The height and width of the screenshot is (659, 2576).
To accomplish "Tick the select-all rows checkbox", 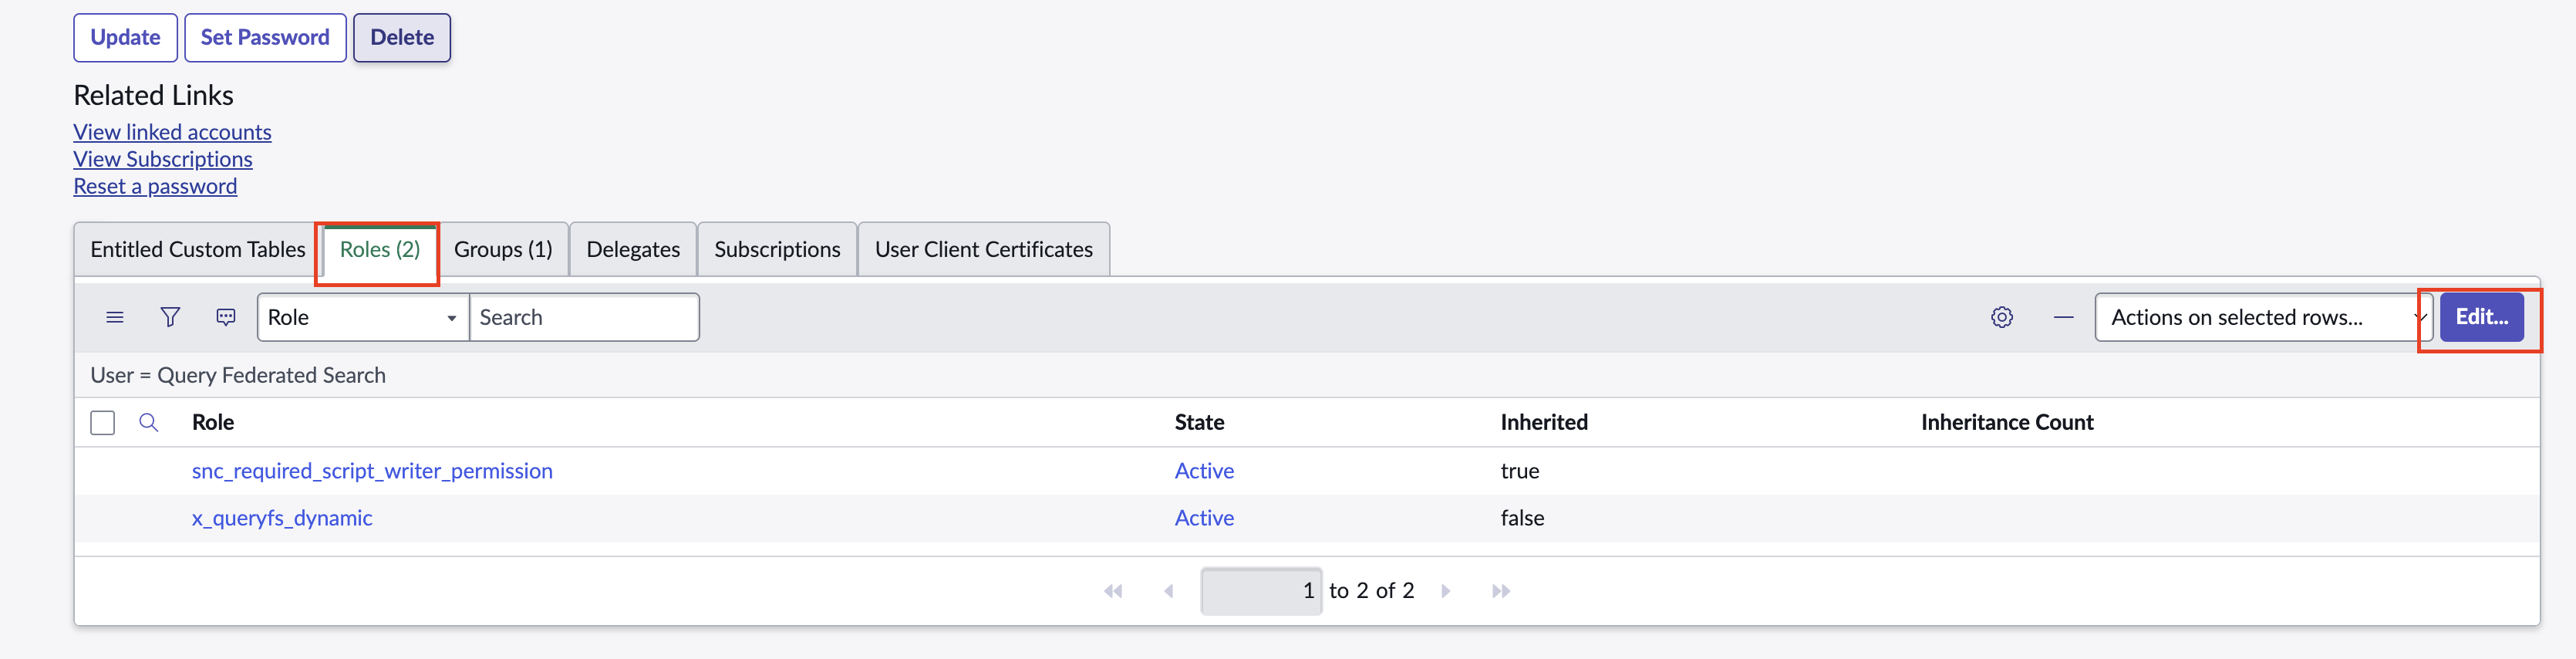I will click(x=103, y=423).
